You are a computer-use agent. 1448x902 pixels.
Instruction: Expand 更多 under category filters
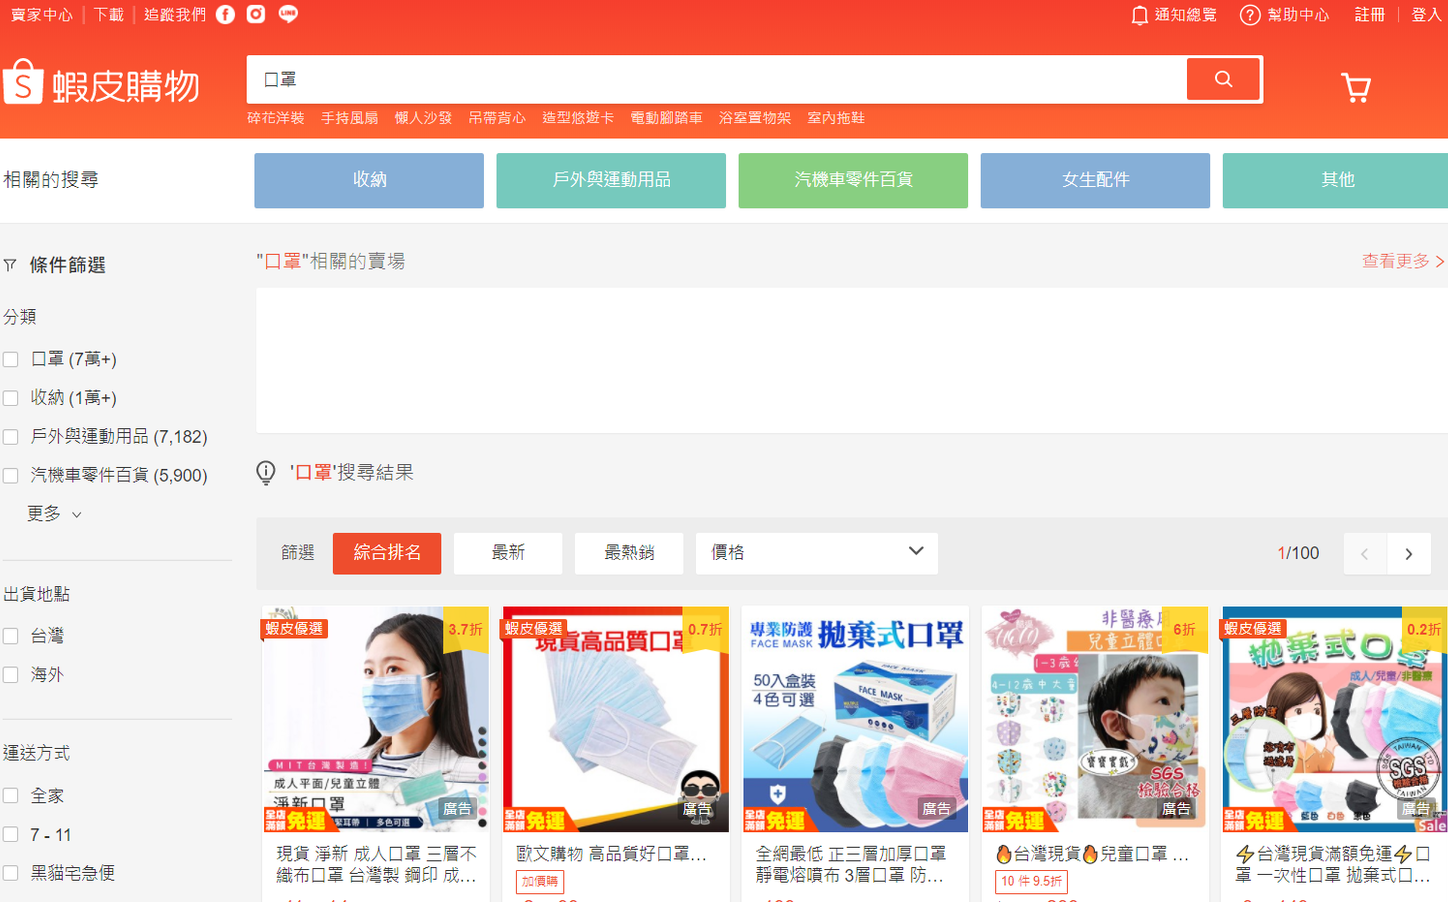[x=54, y=514]
